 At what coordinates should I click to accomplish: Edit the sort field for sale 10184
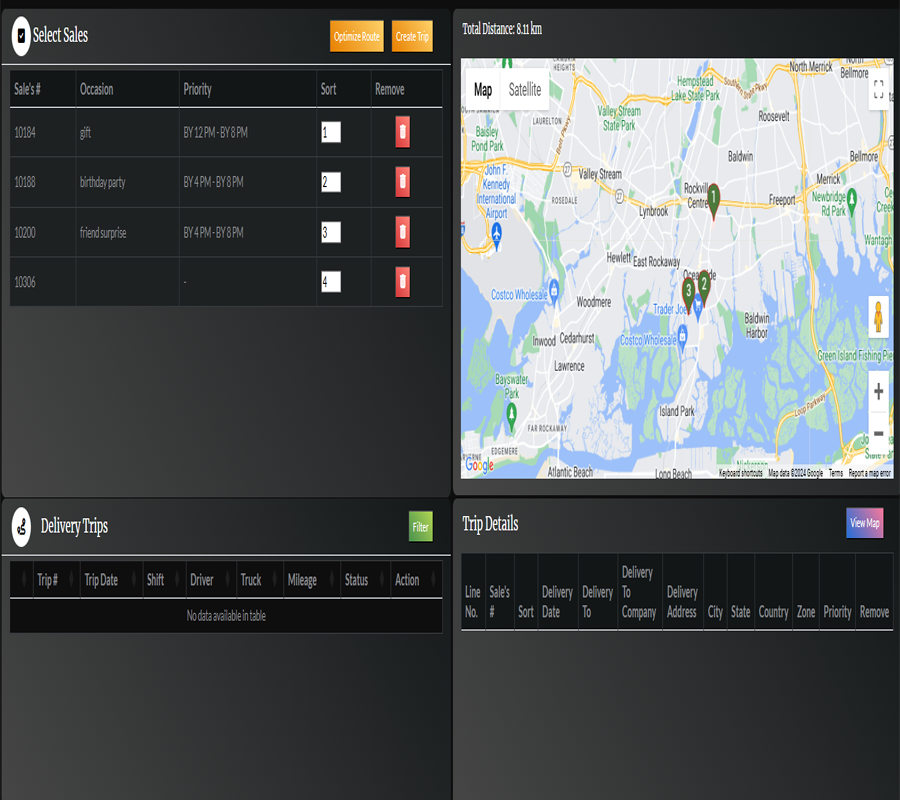click(331, 133)
